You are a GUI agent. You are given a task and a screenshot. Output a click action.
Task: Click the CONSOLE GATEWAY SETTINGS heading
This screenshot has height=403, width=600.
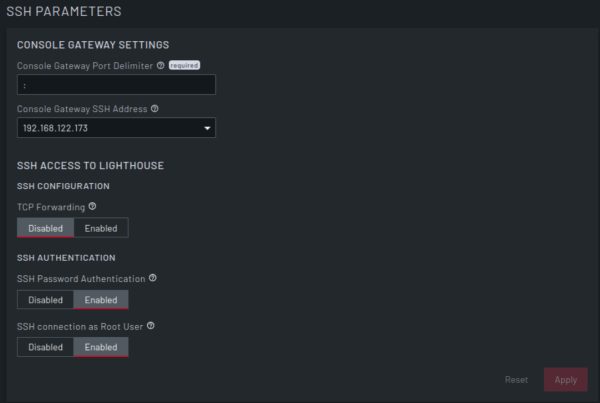point(93,45)
